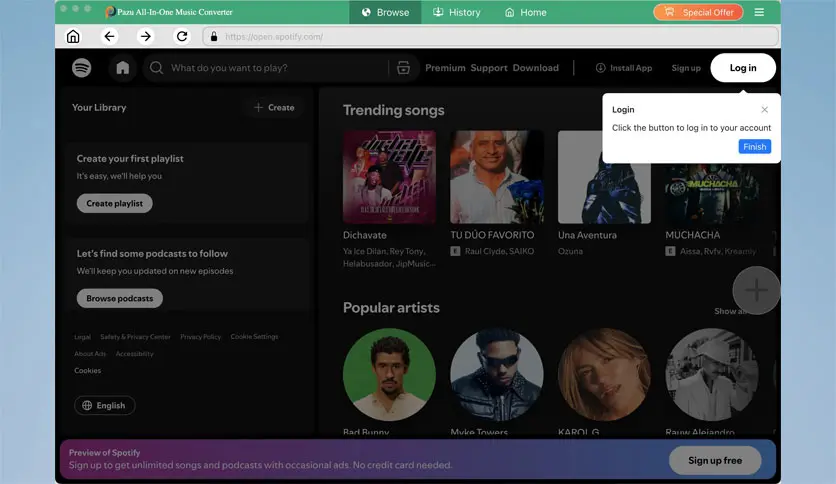Click Sign up in the top bar
This screenshot has width=836, height=484.
click(686, 68)
